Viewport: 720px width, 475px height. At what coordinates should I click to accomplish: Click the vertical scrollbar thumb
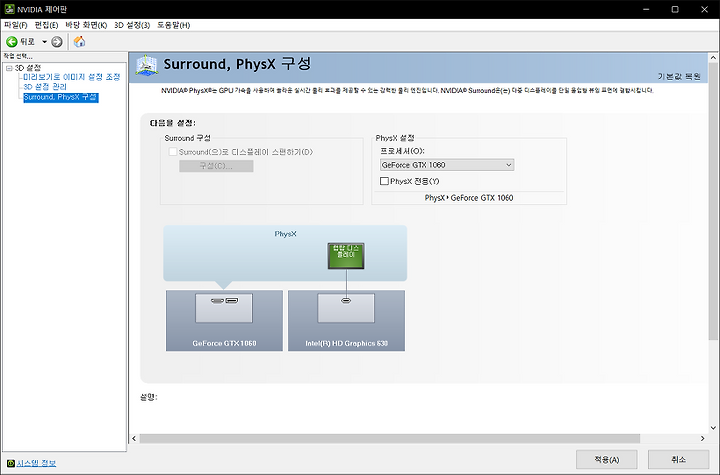[x=713, y=201]
